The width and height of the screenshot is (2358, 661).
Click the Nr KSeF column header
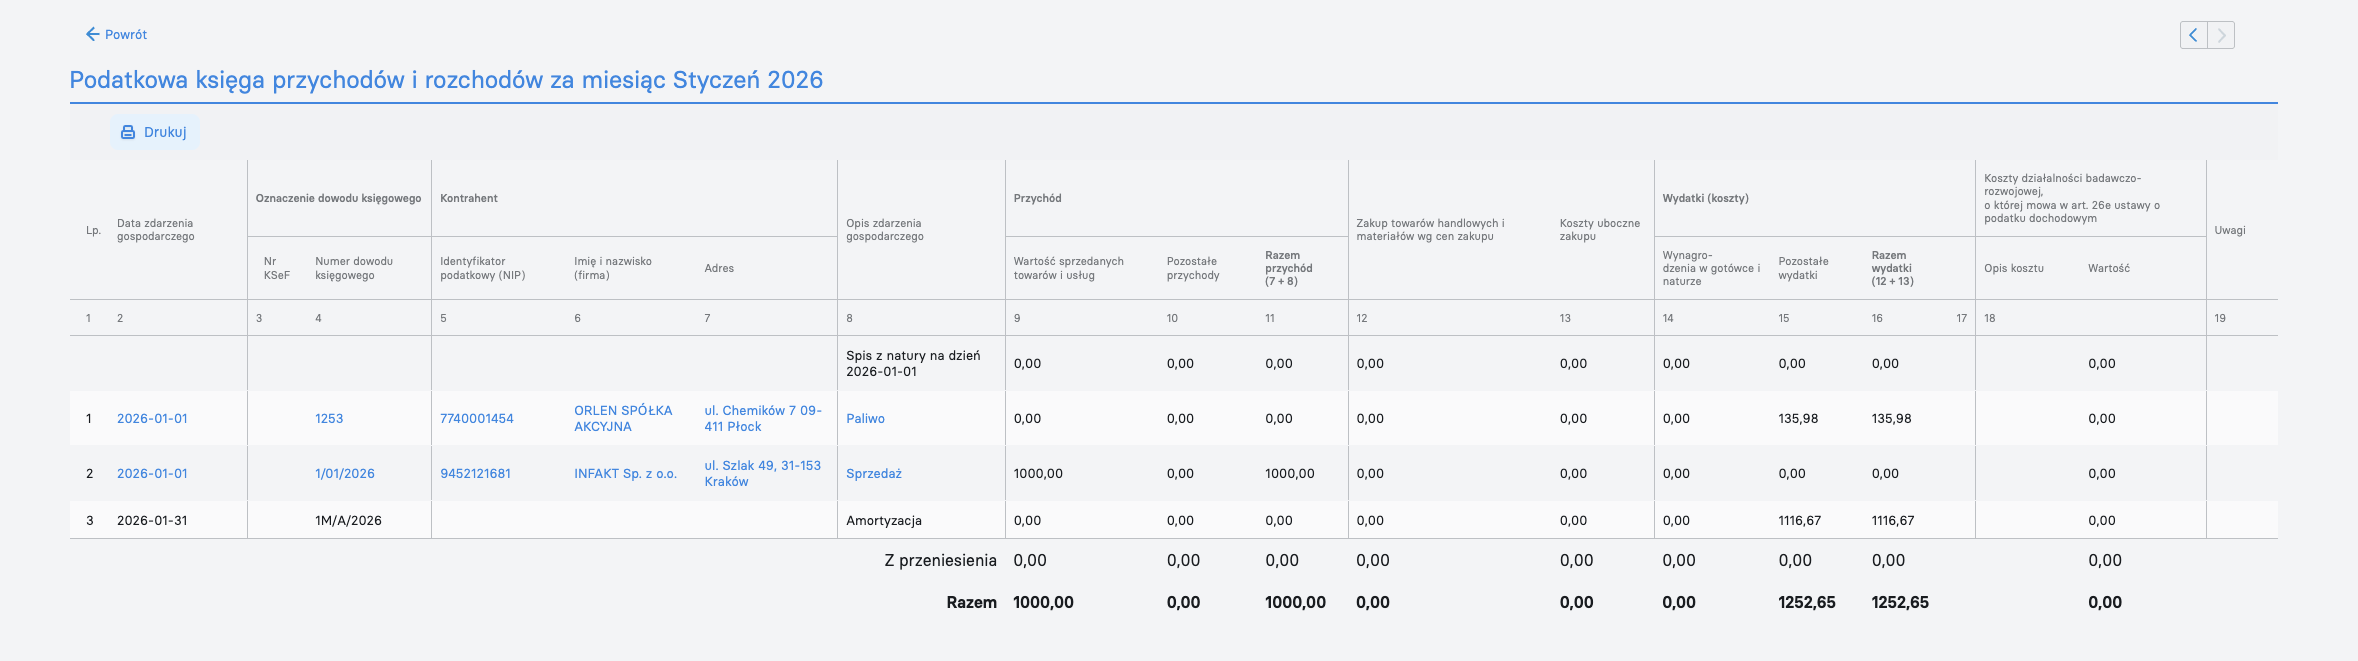(x=277, y=268)
